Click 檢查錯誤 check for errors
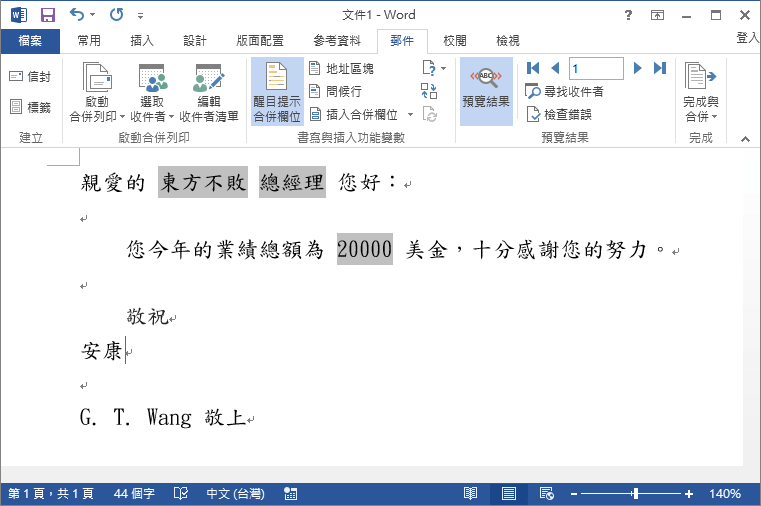Viewport: 761px width, 506px height. point(559,114)
